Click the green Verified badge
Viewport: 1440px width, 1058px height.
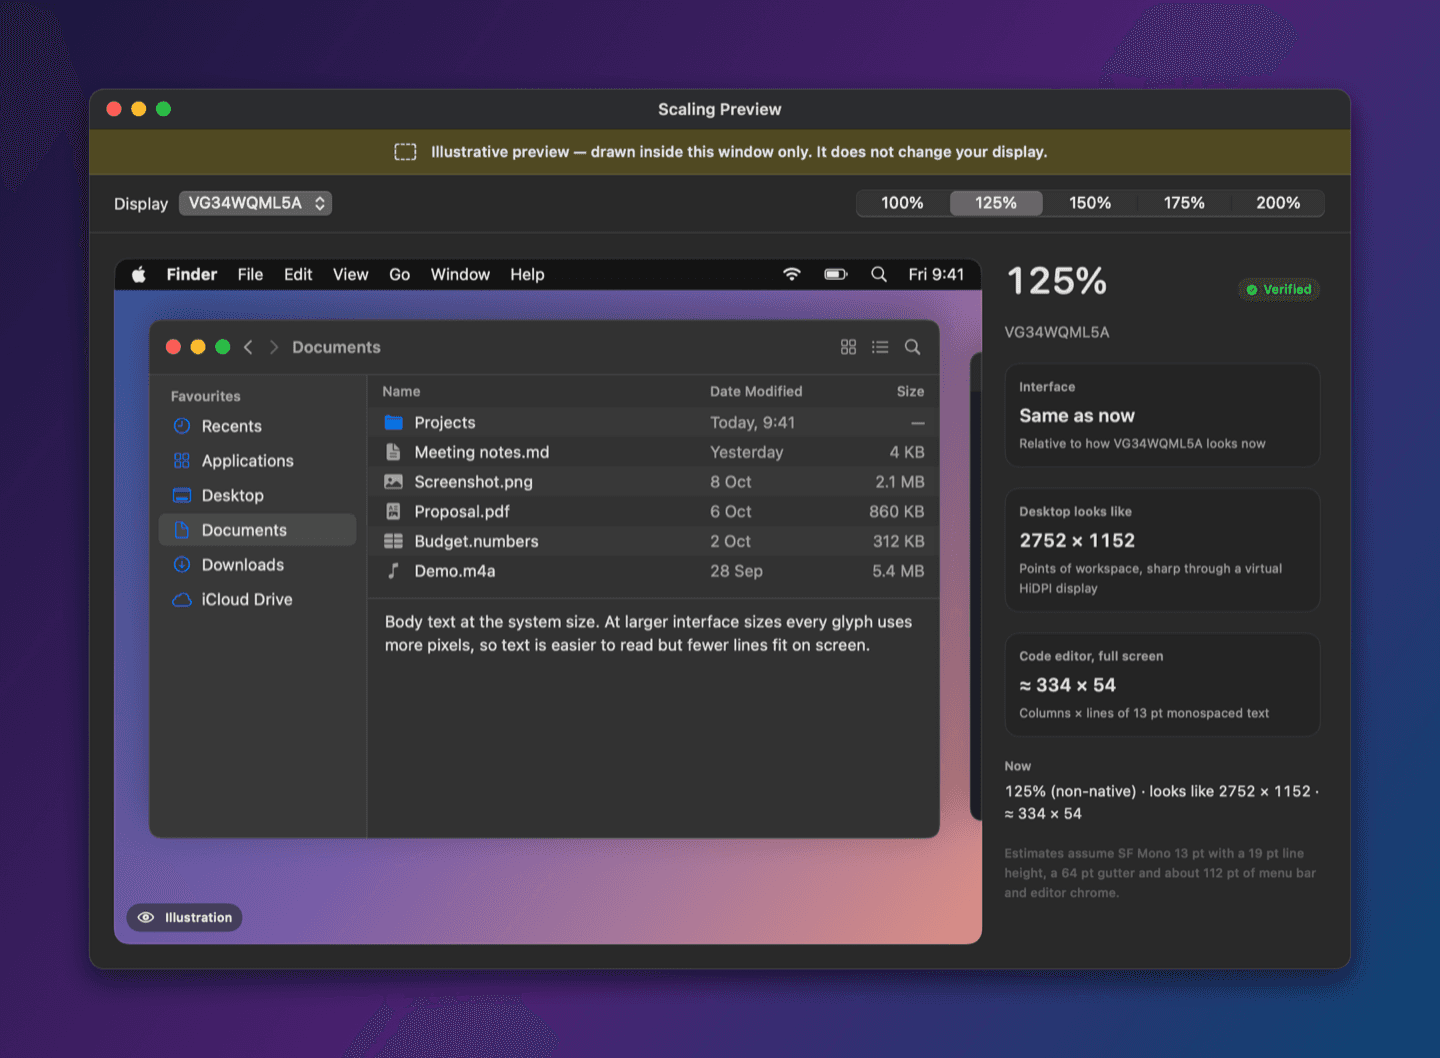(x=1279, y=290)
